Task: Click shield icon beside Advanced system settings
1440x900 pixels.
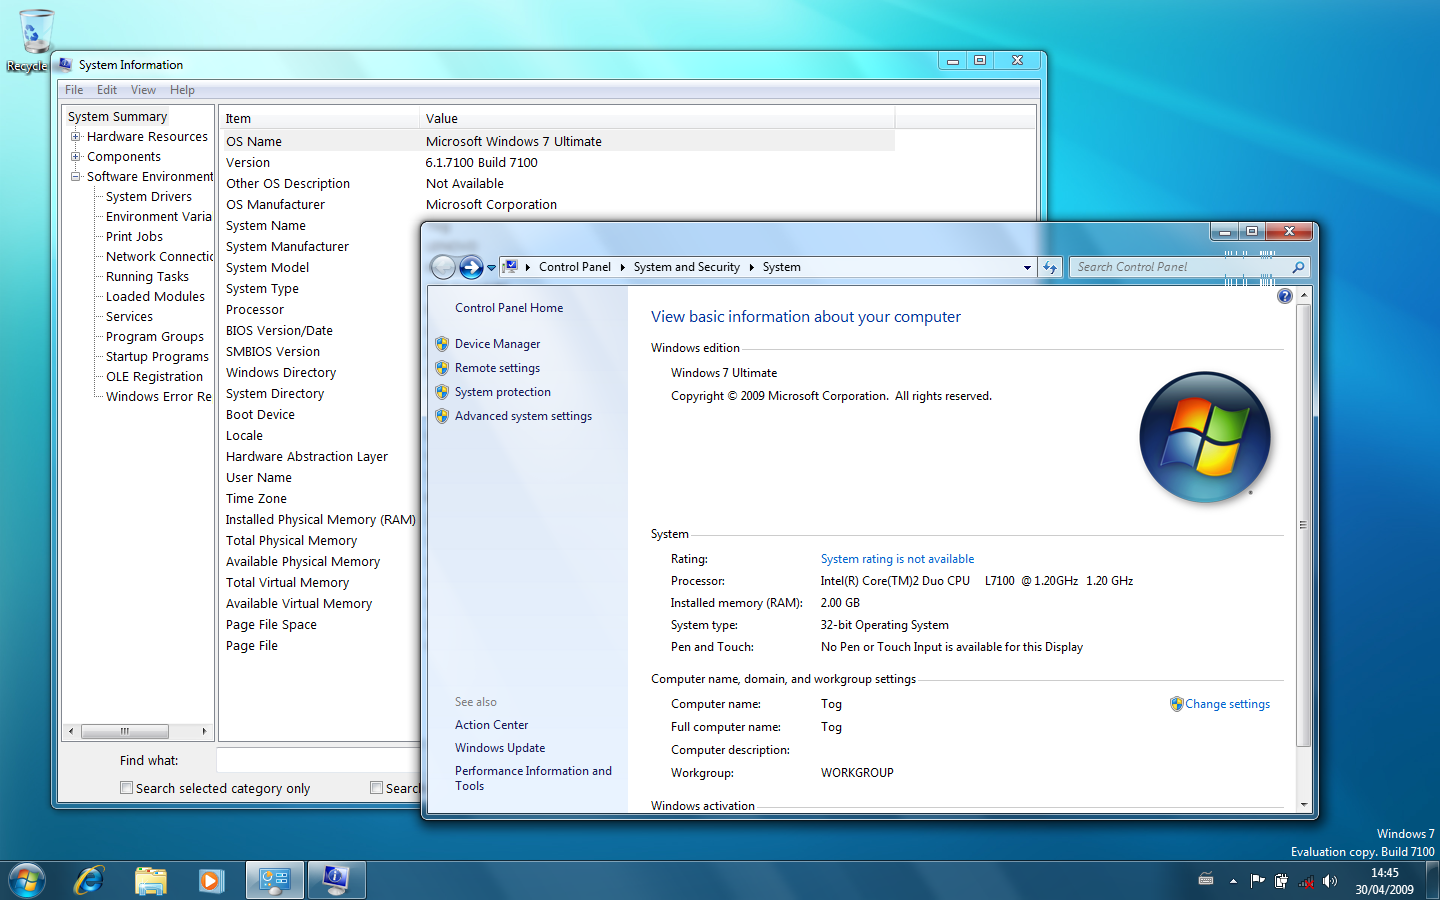Action: [442, 415]
